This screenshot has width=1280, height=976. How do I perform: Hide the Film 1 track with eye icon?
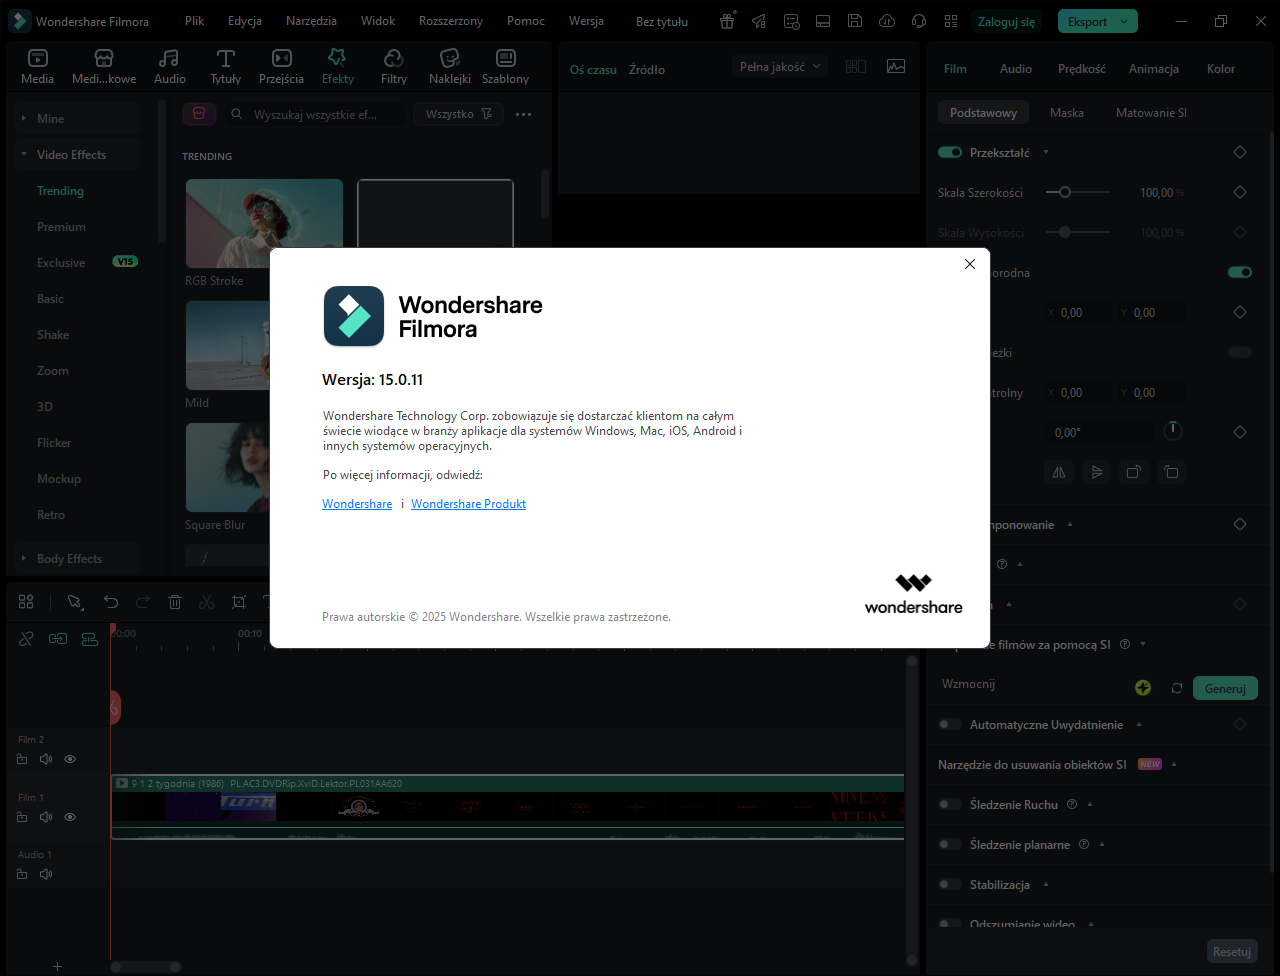(70, 817)
